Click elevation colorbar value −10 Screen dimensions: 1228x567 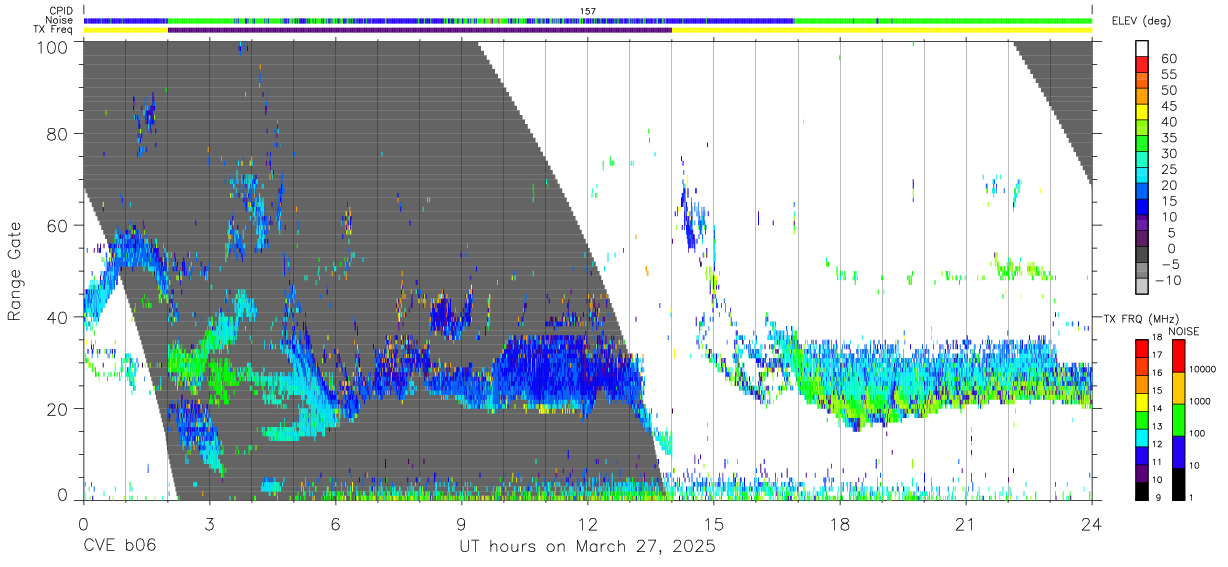(x=1166, y=281)
